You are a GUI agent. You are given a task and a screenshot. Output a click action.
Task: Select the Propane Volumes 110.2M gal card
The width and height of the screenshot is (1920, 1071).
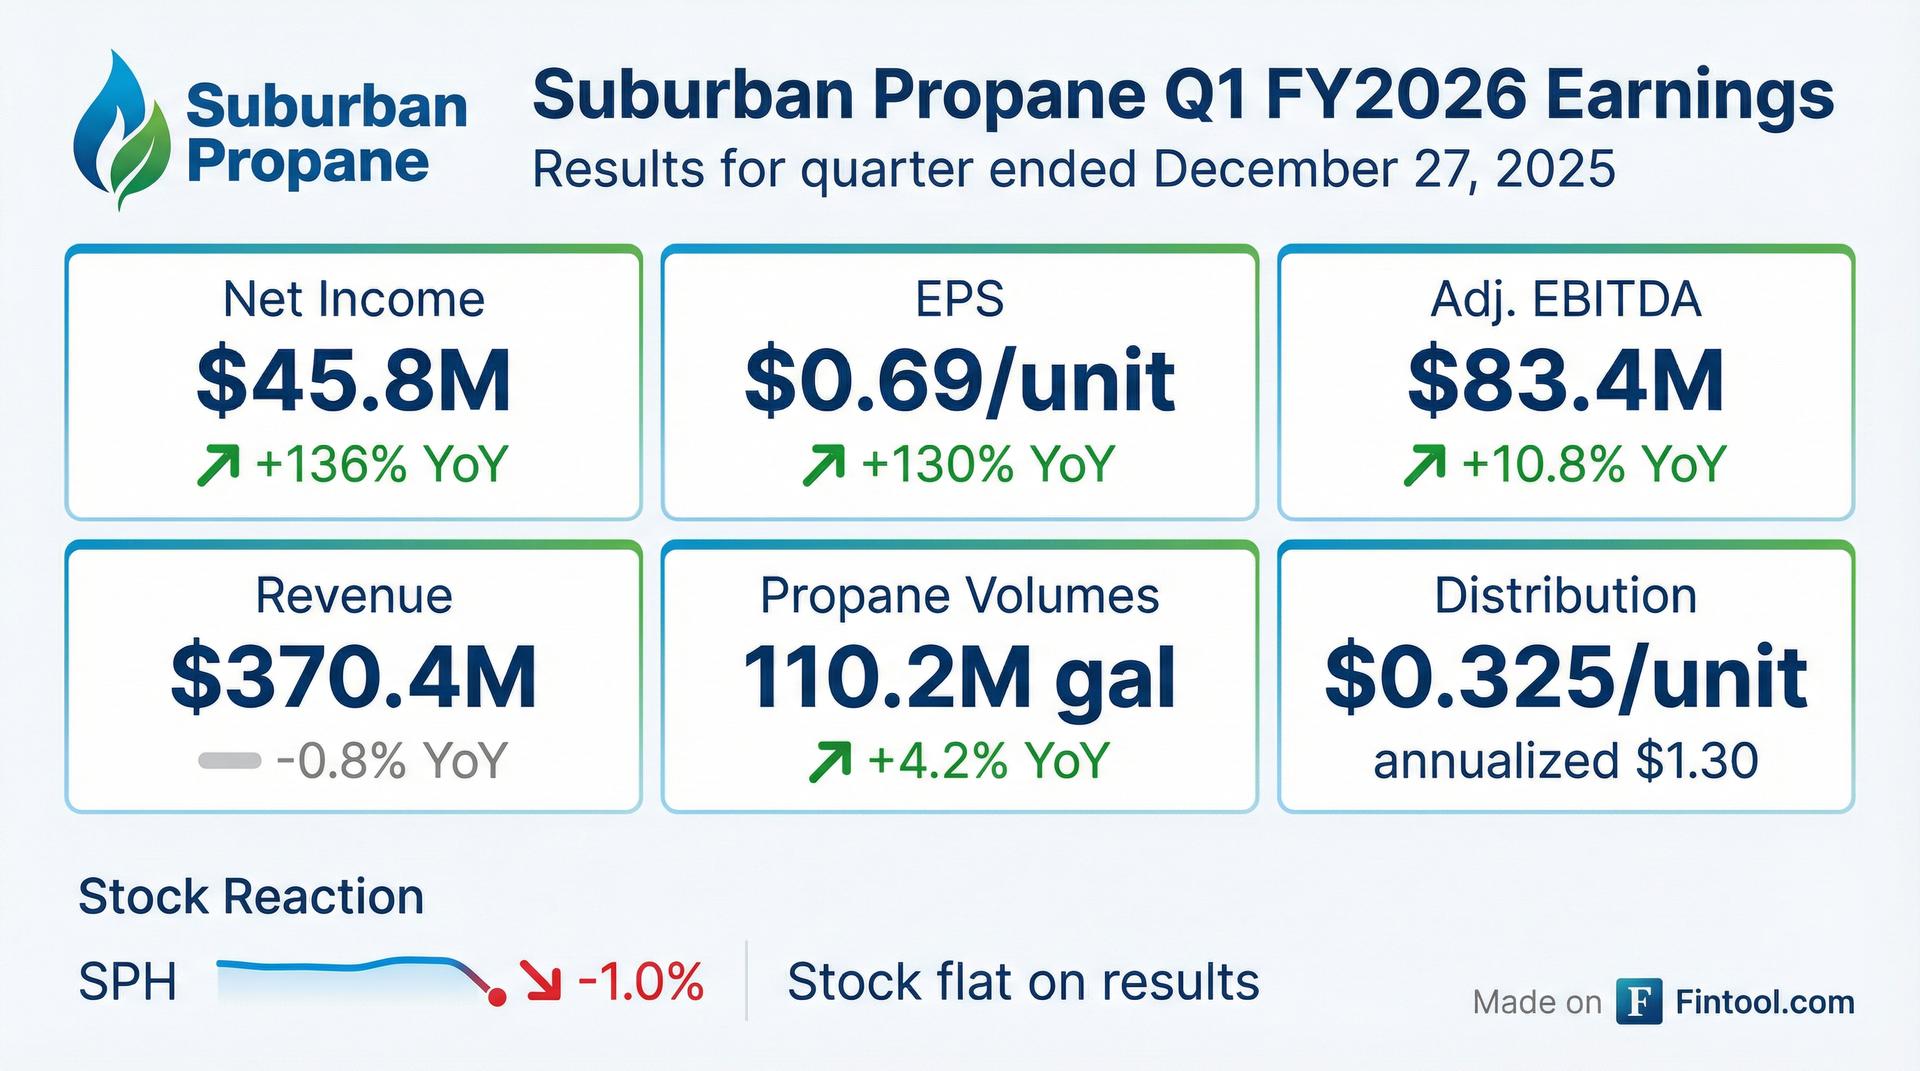959,677
